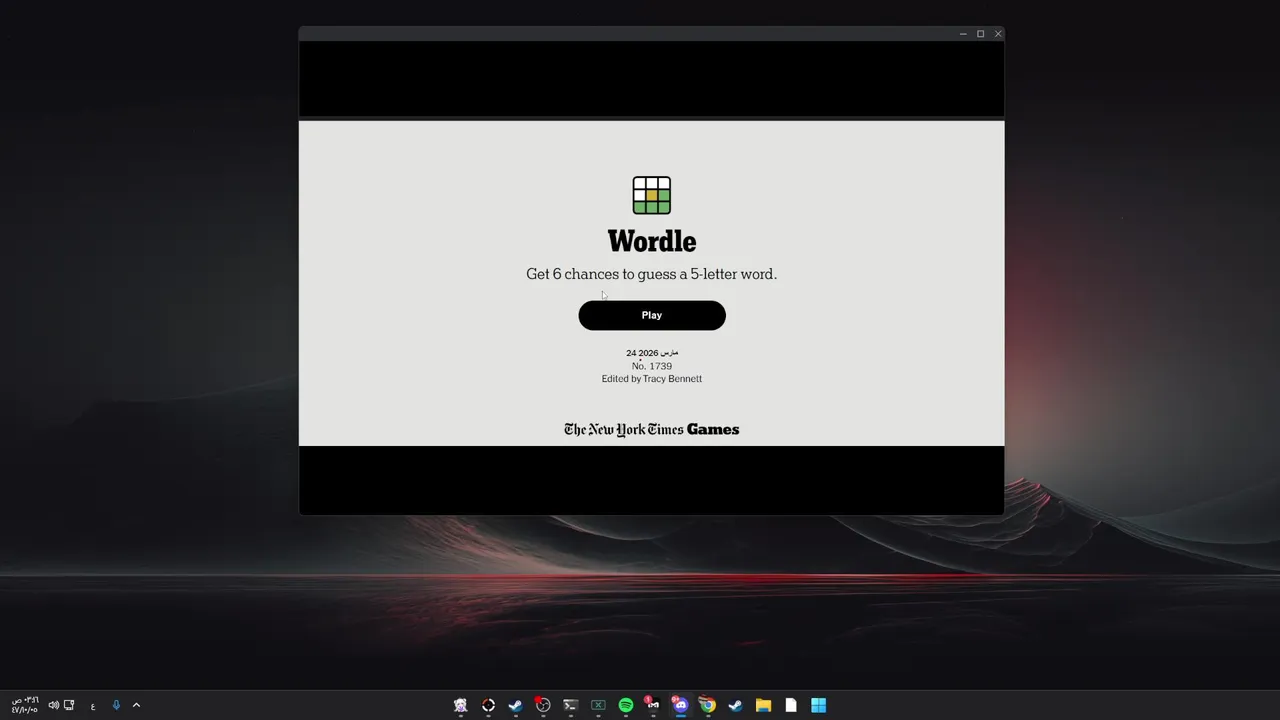Open the anime avatar app in taskbar
Screen dimensions: 1280x720
point(460,705)
